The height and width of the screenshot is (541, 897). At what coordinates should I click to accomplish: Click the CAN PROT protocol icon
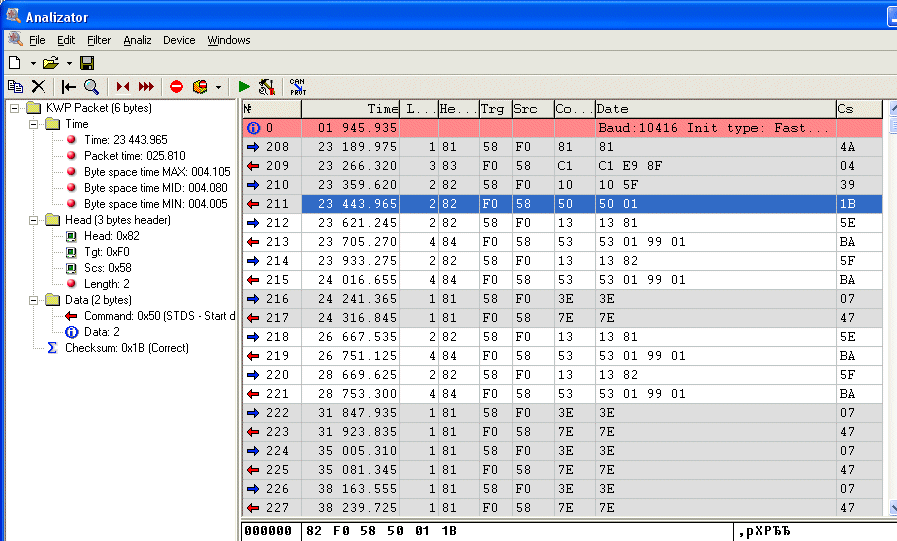(298, 87)
